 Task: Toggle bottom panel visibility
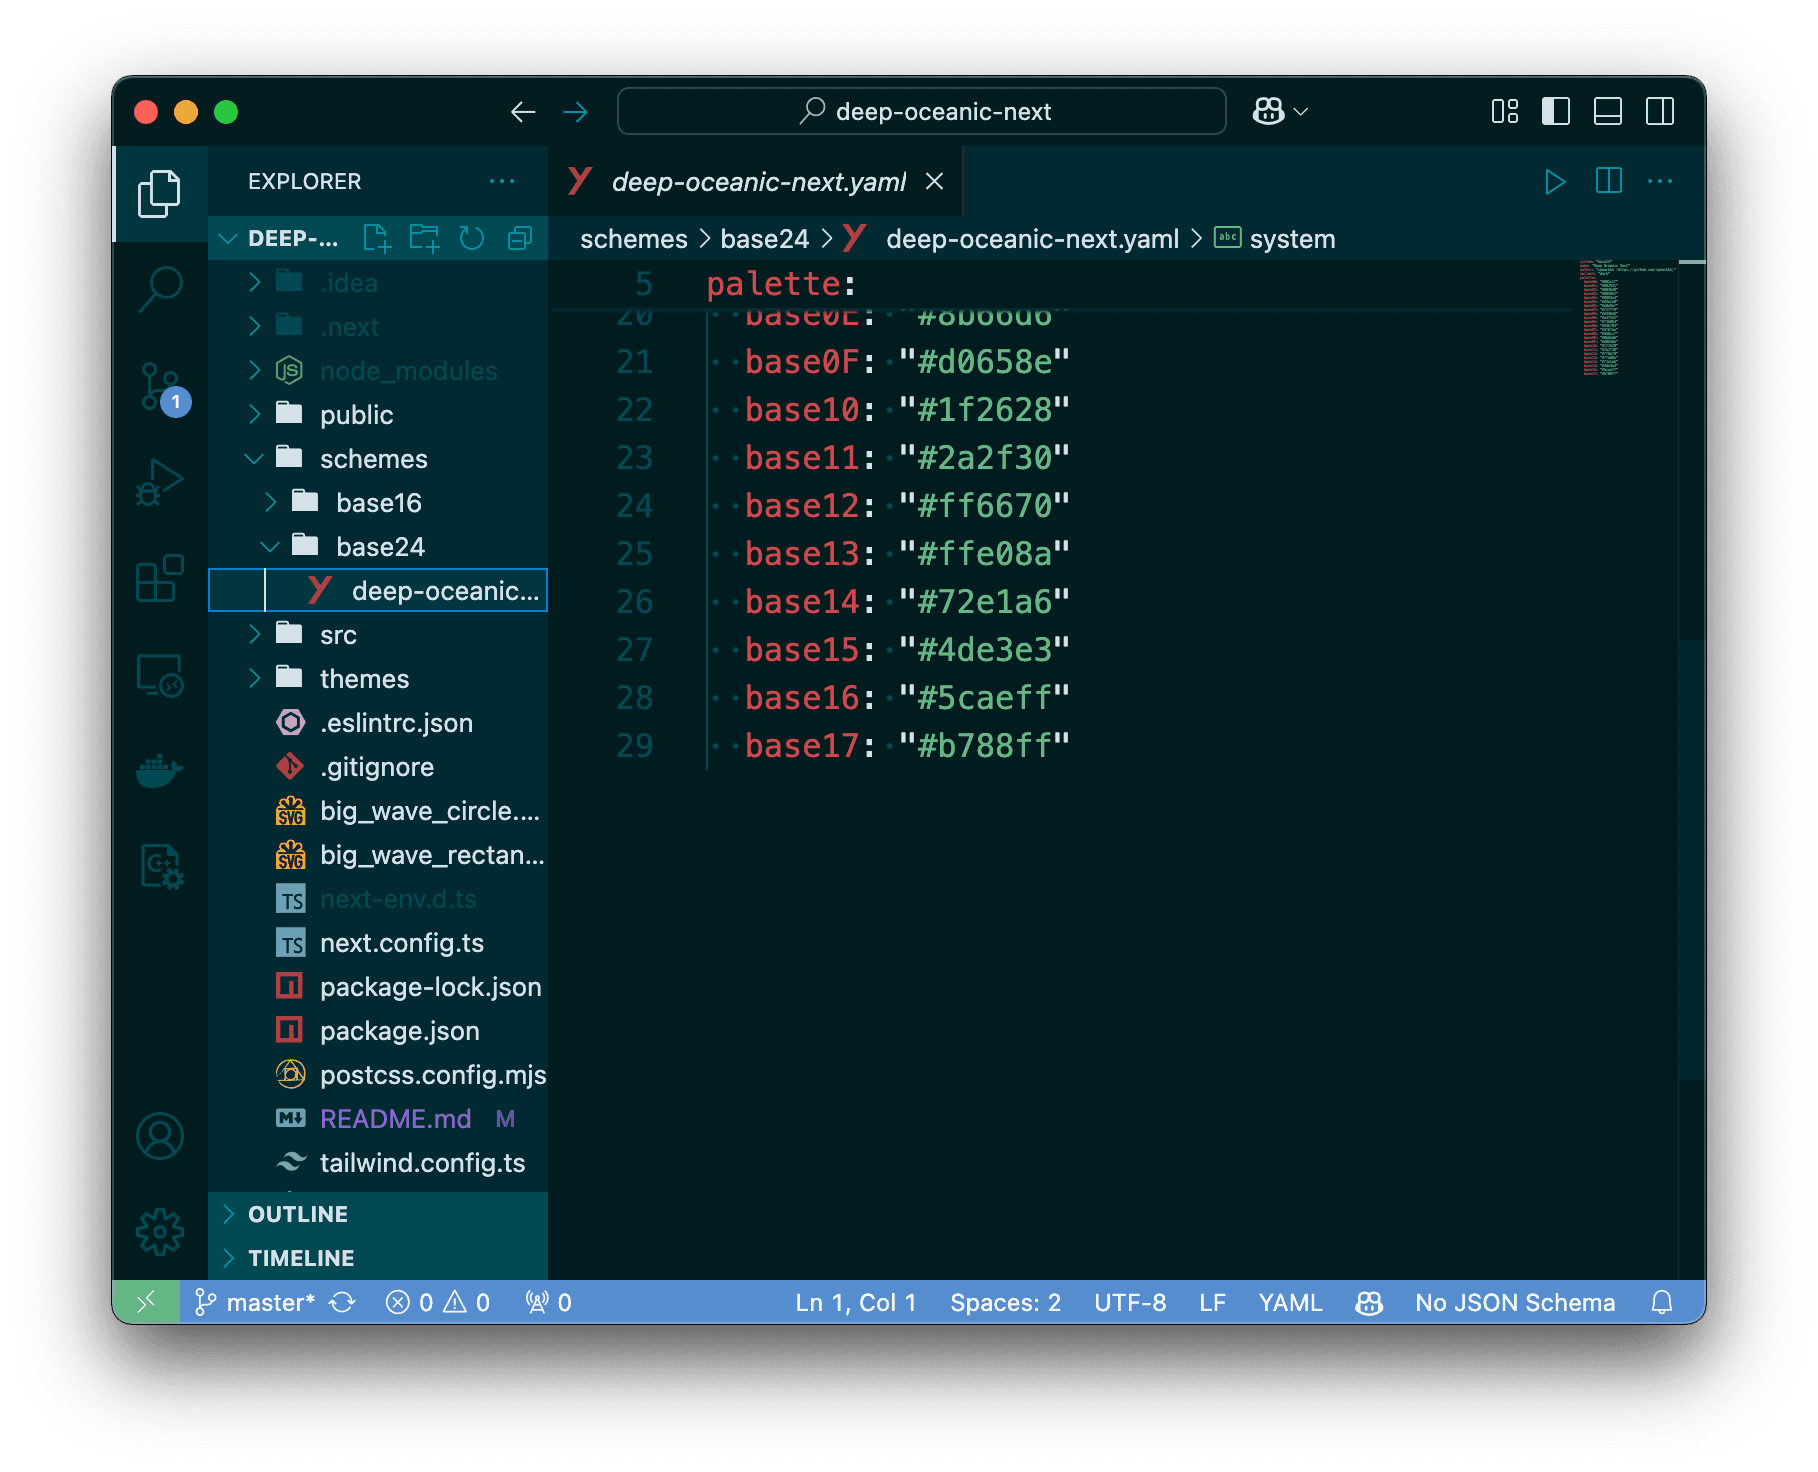[x=1607, y=111]
